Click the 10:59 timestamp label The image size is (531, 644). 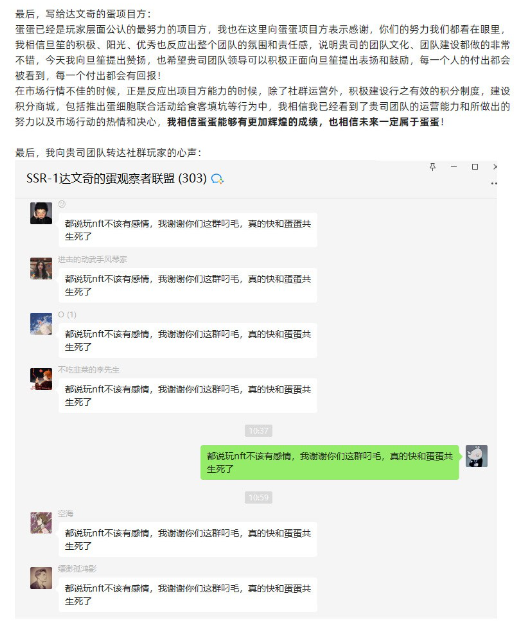(x=258, y=497)
